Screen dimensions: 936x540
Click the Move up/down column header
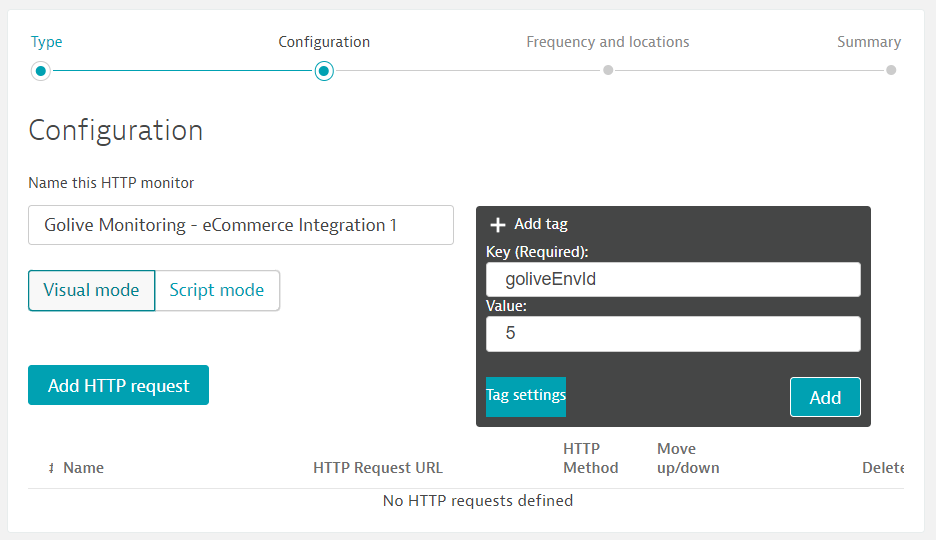[688, 458]
